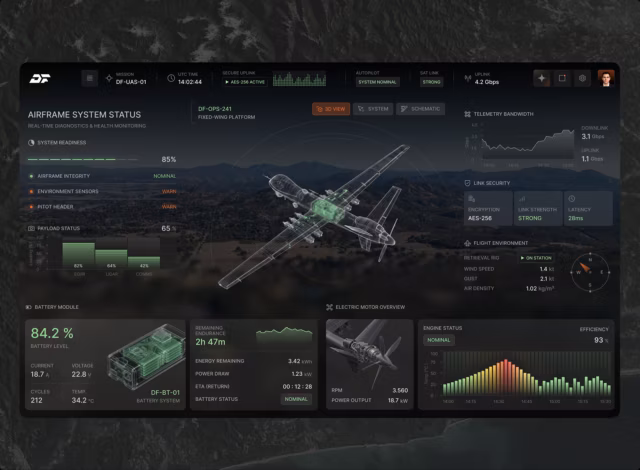640x470 pixels.
Task: Click the DF-UAS-01 mission label
Action: pos(131,82)
